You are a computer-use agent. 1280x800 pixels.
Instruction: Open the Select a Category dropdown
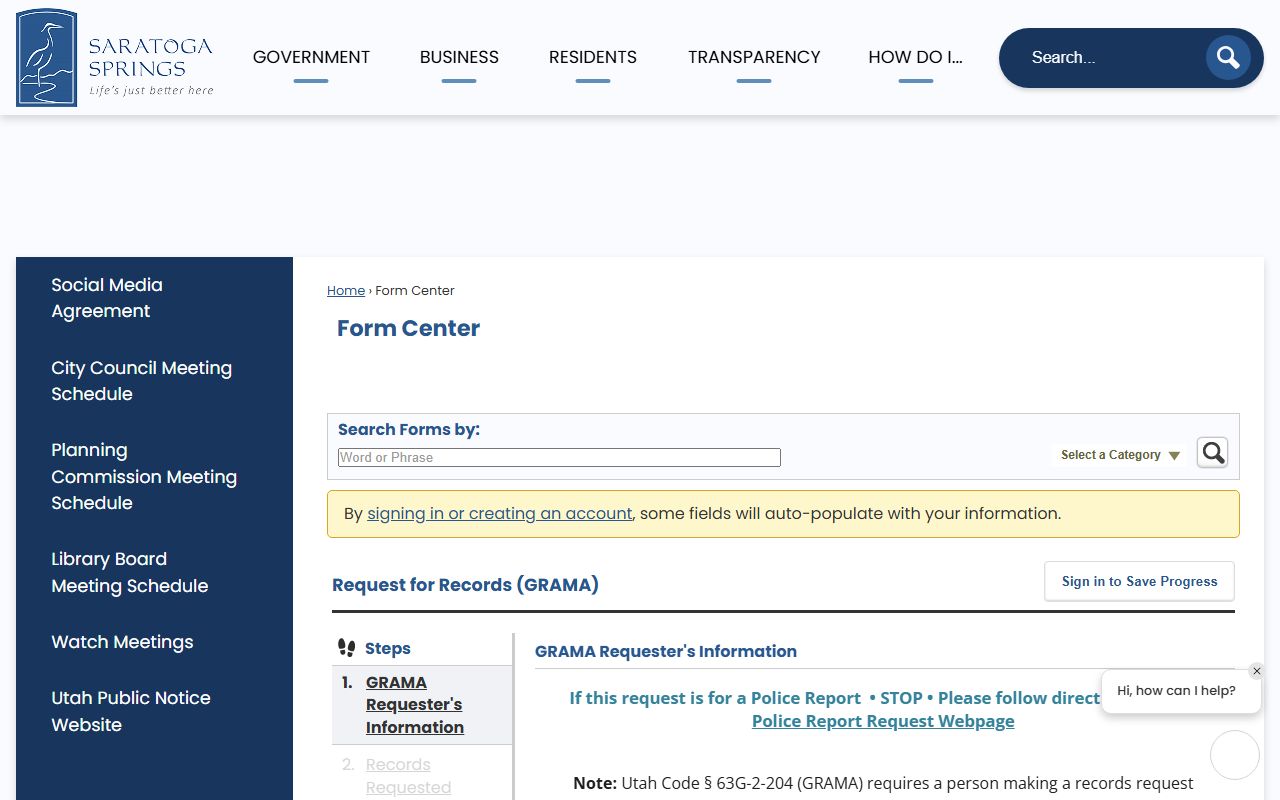pos(1120,455)
